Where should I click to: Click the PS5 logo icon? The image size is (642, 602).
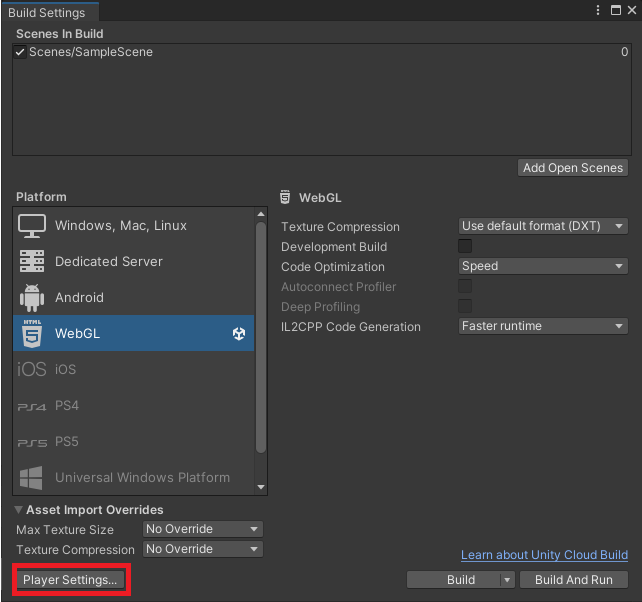(x=32, y=443)
